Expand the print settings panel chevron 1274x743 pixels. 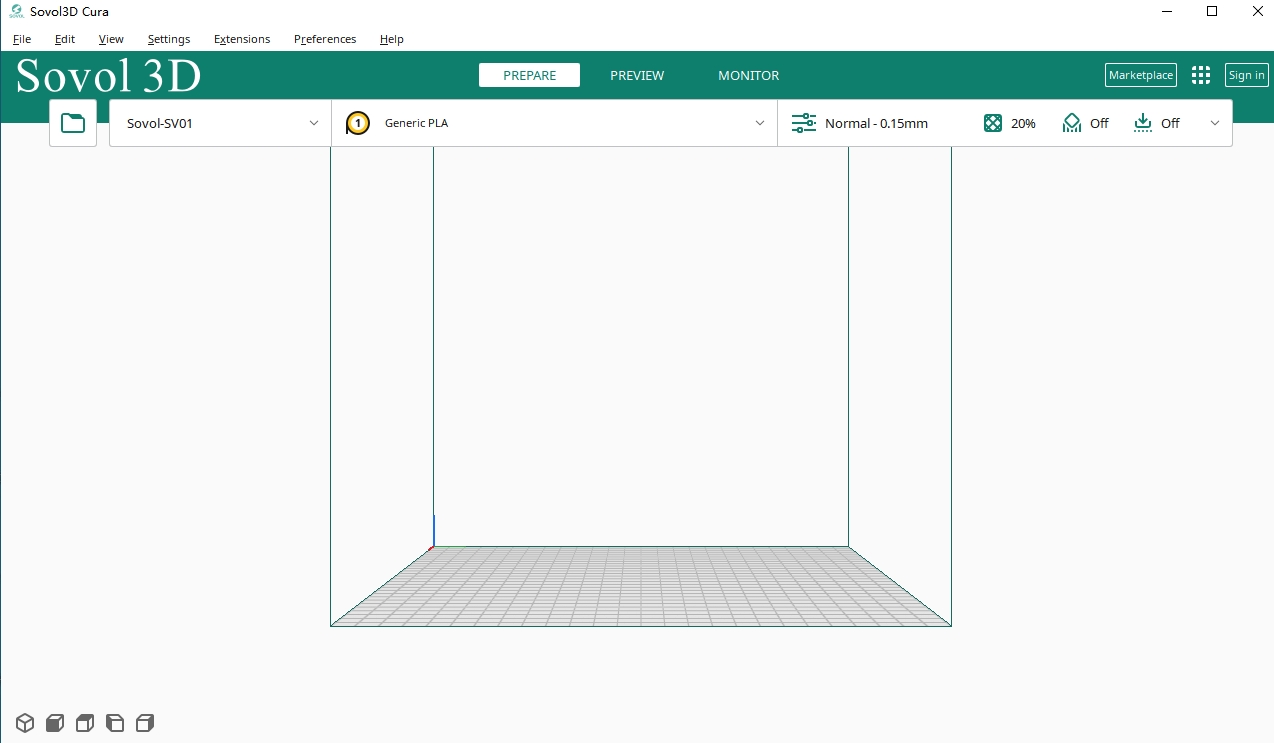point(1215,123)
